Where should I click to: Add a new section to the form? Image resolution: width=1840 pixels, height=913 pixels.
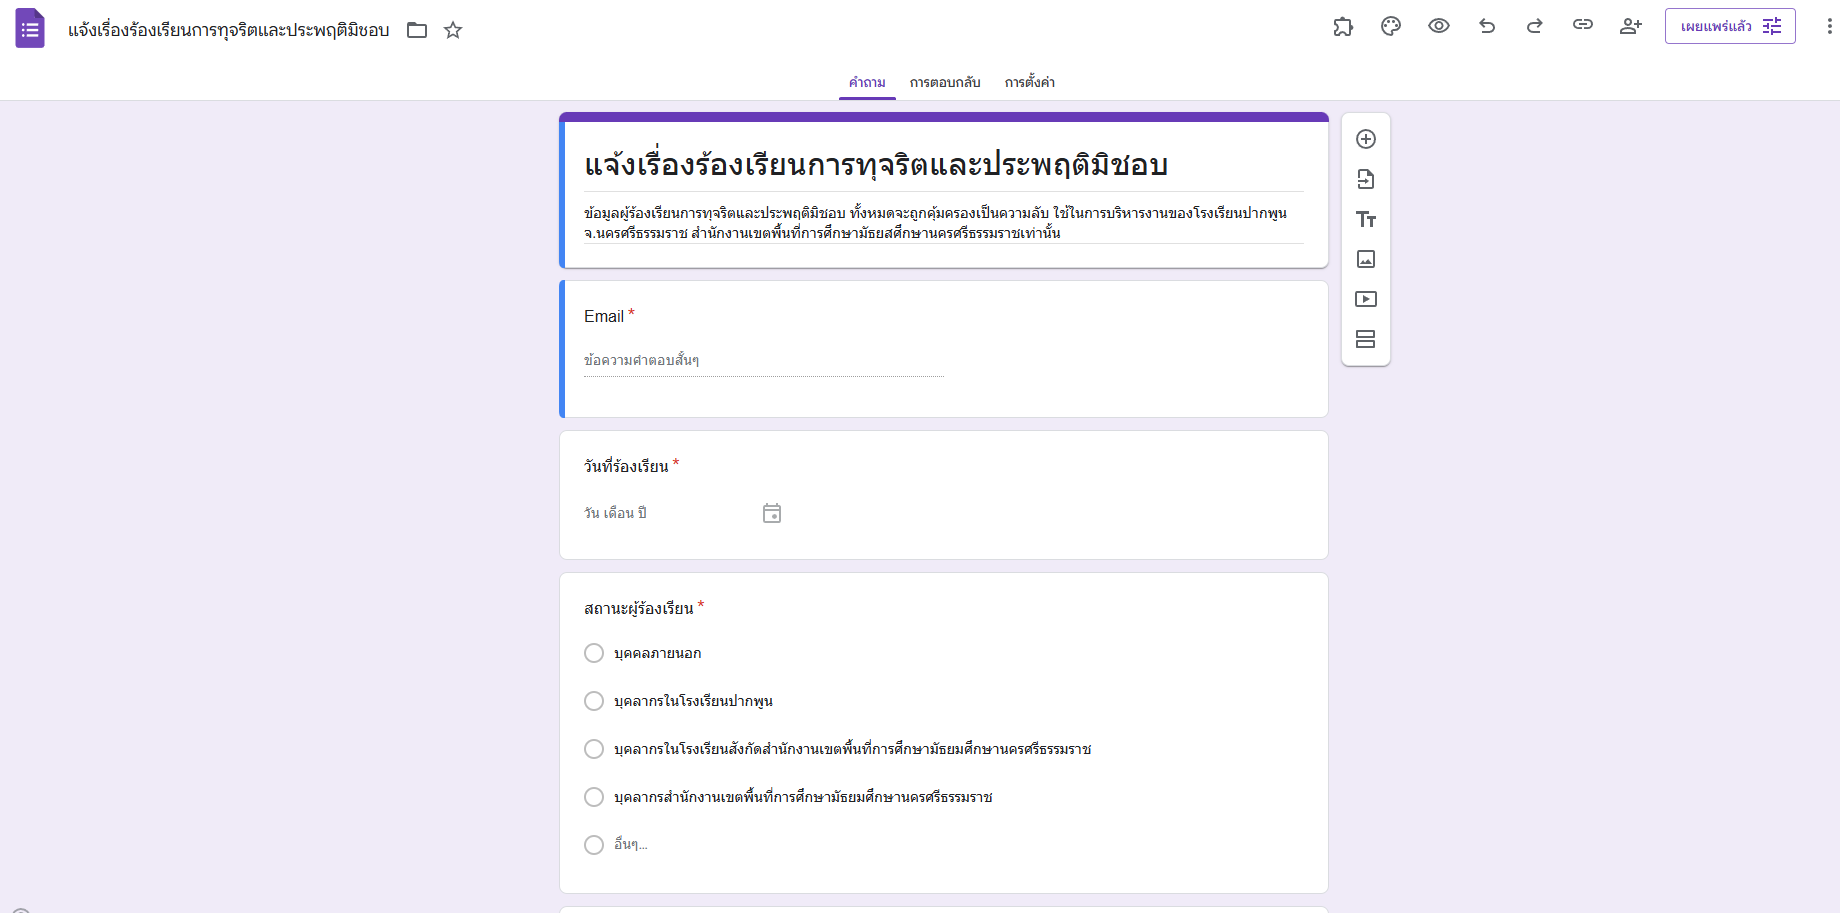1366,339
